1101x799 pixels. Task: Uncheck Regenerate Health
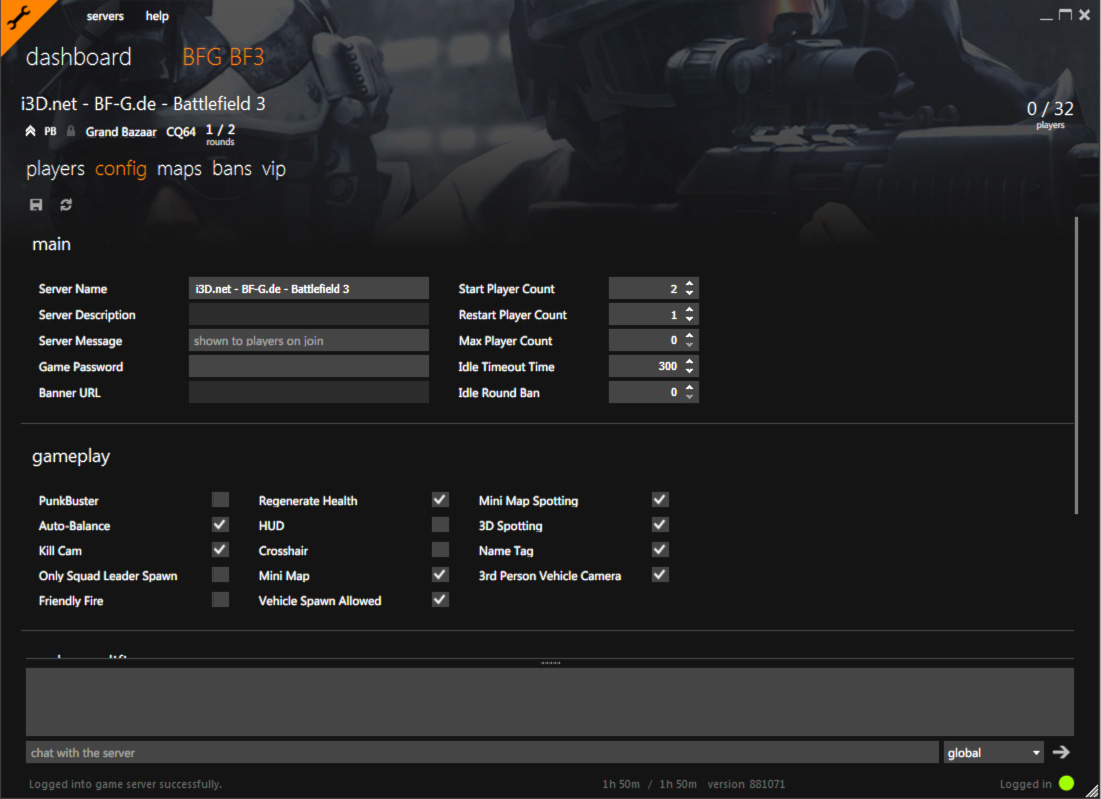tap(440, 500)
